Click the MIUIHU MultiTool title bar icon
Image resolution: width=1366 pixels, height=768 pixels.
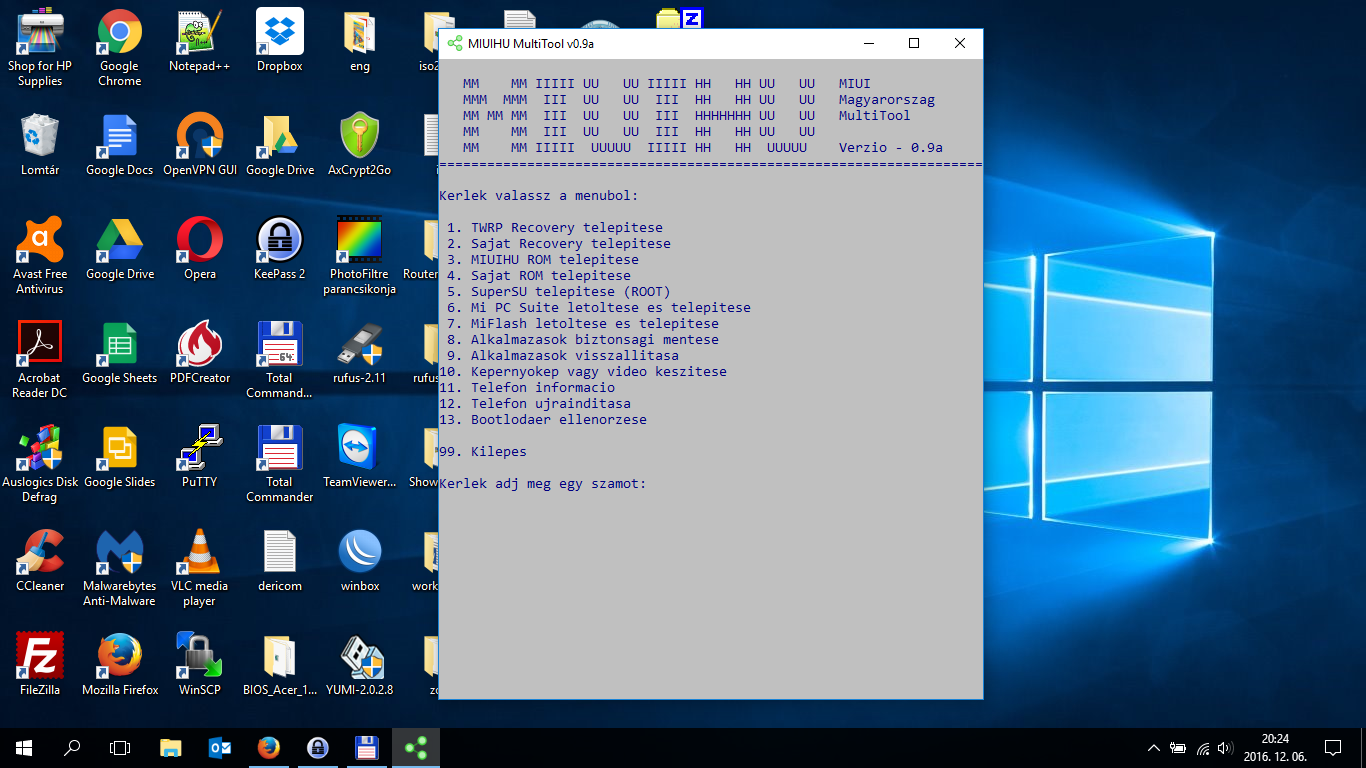[x=455, y=44]
